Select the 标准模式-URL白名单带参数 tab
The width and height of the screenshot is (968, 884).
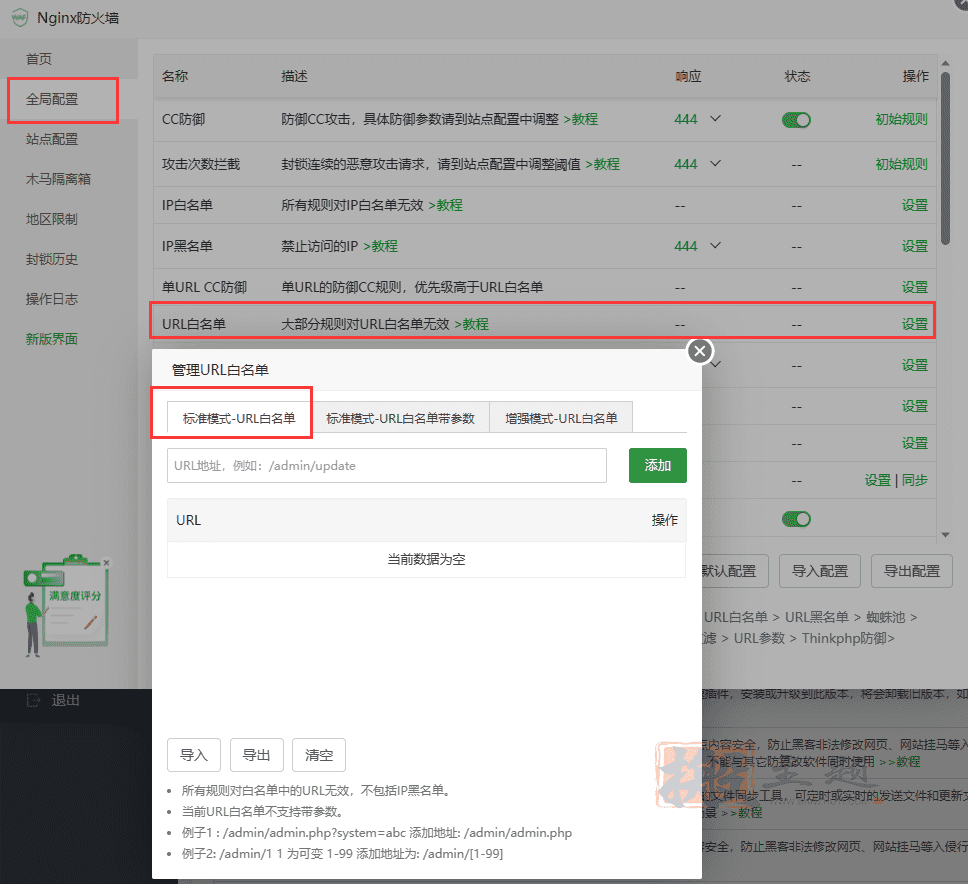pos(400,418)
